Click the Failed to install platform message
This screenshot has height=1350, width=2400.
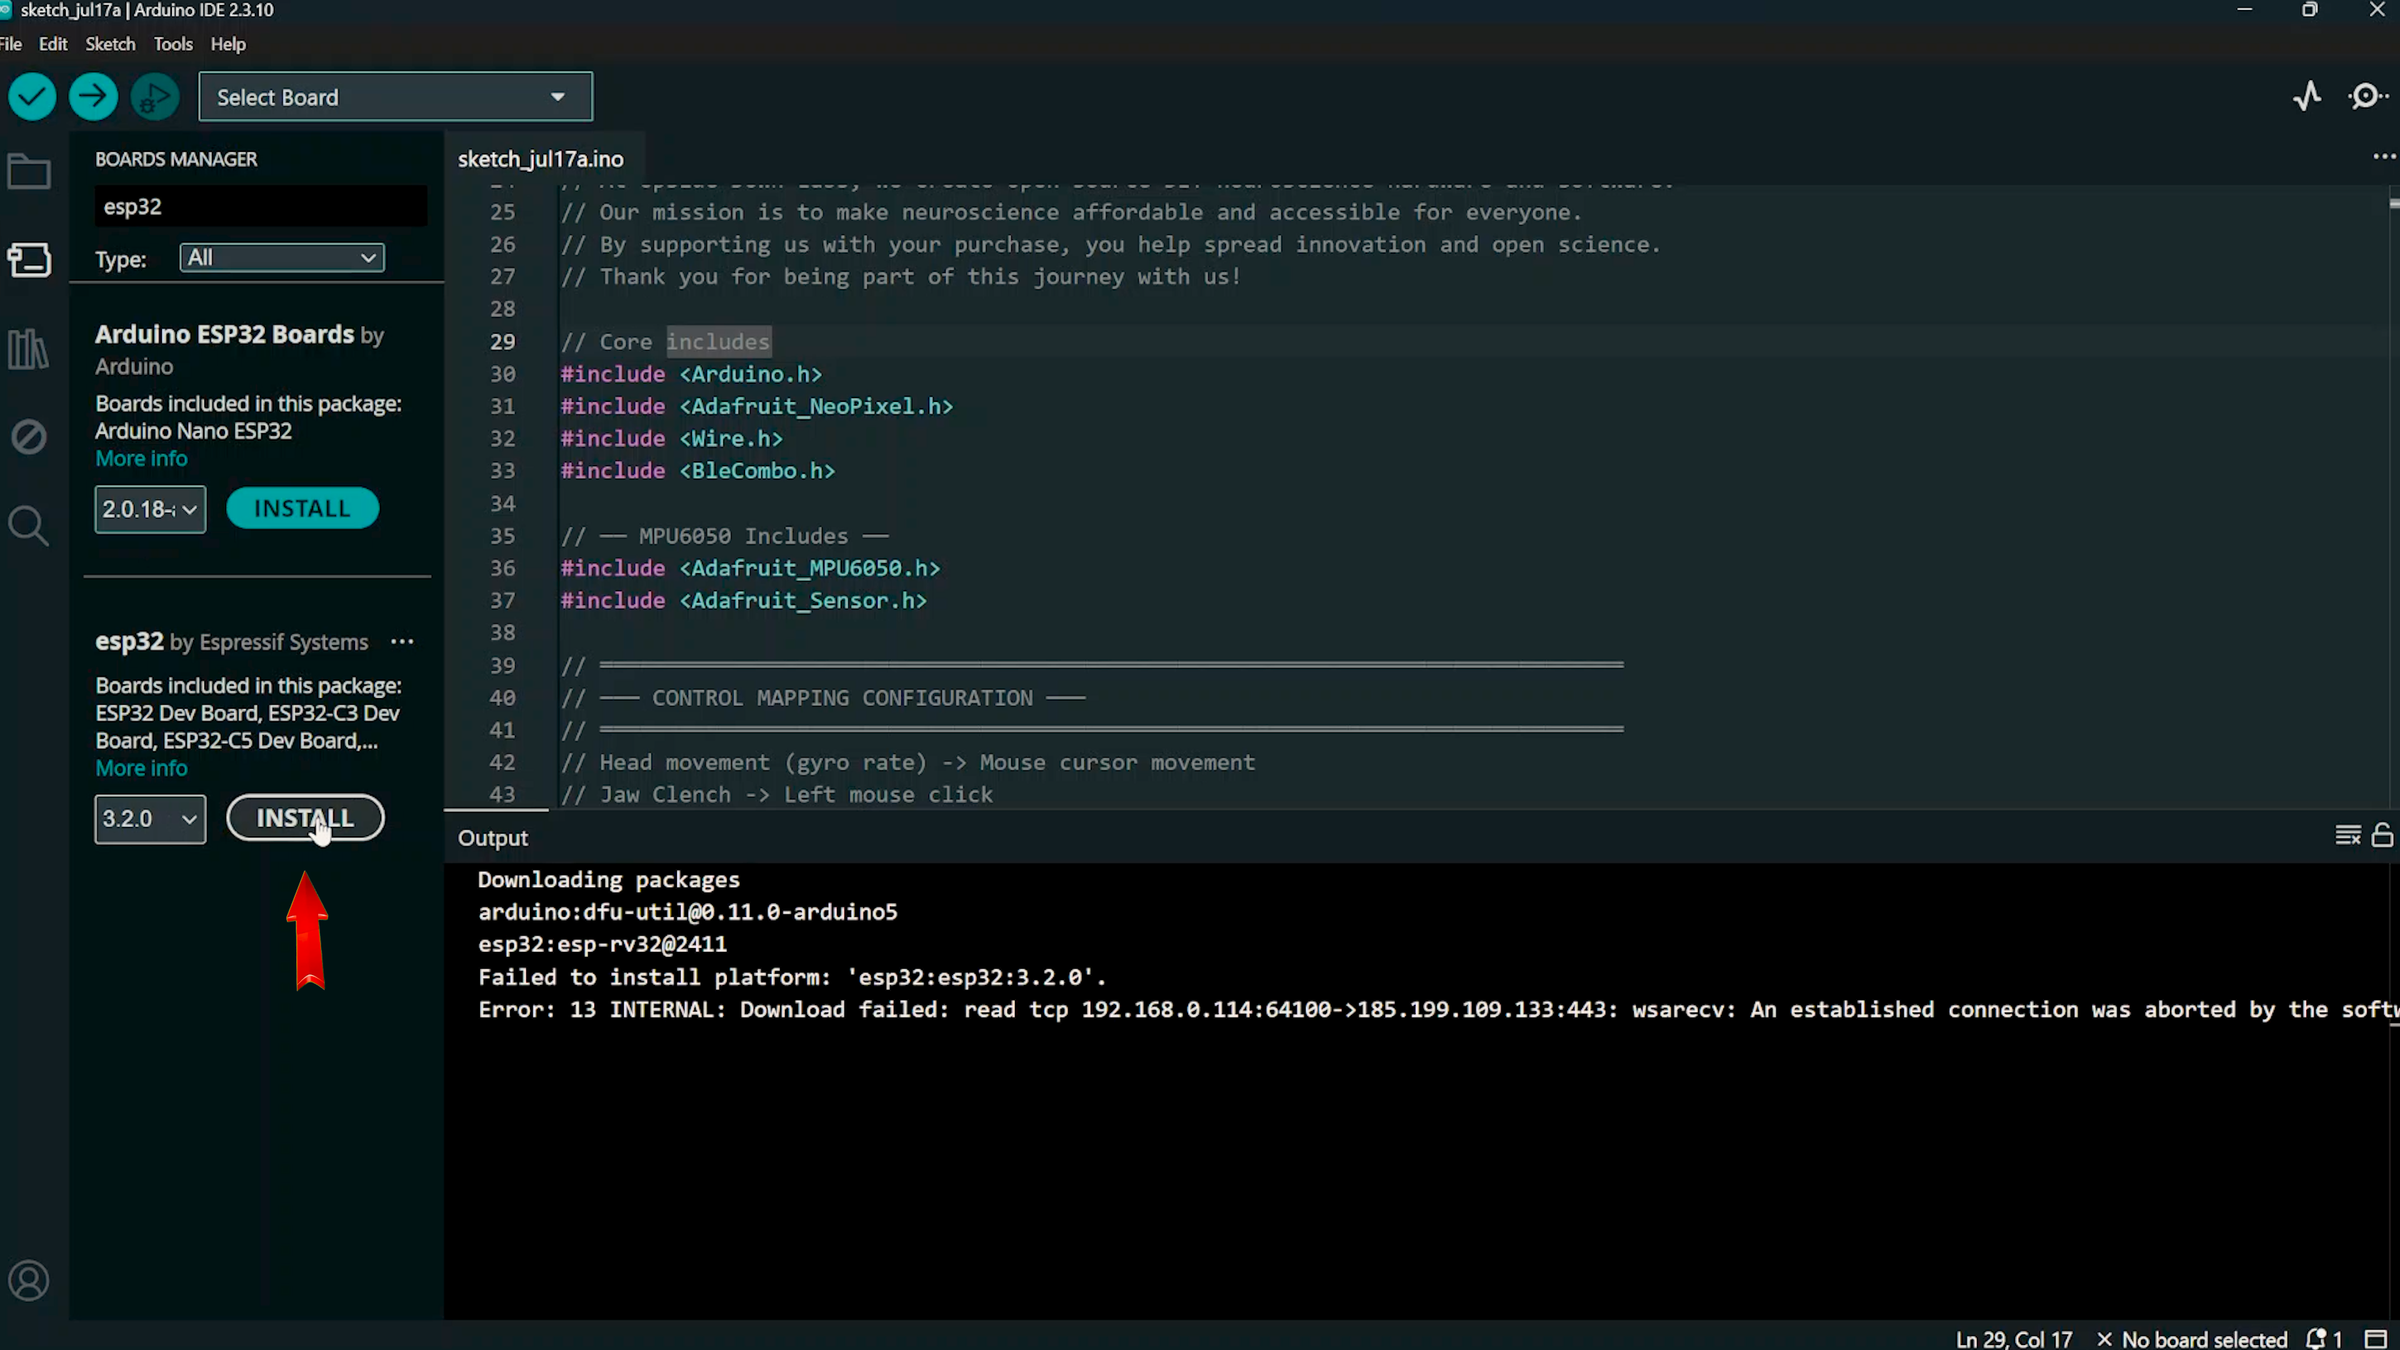[x=792, y=977]
